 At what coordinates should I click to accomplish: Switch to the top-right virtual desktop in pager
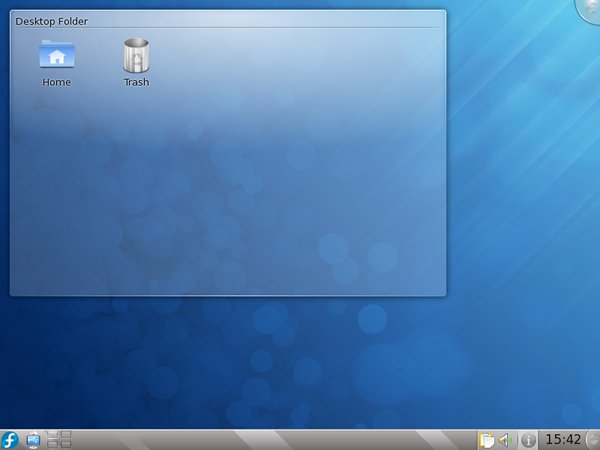pos(66,434)
